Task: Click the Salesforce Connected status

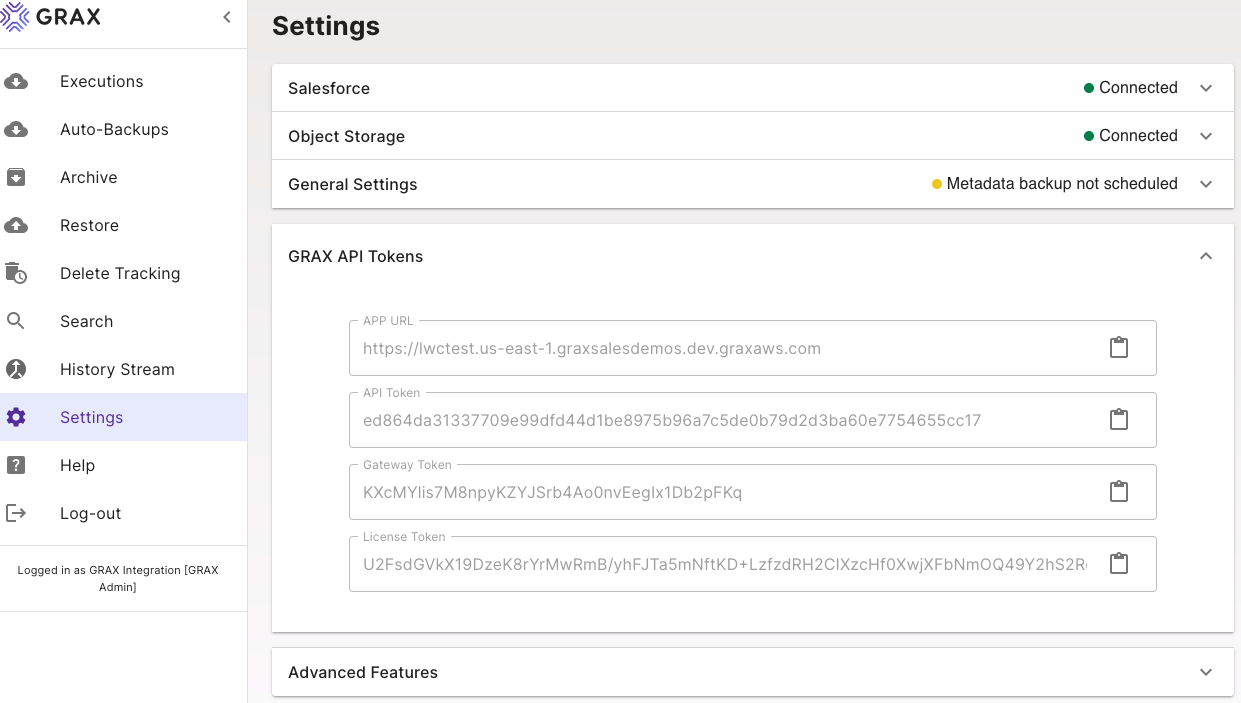Action: [x=1131, y=87]
